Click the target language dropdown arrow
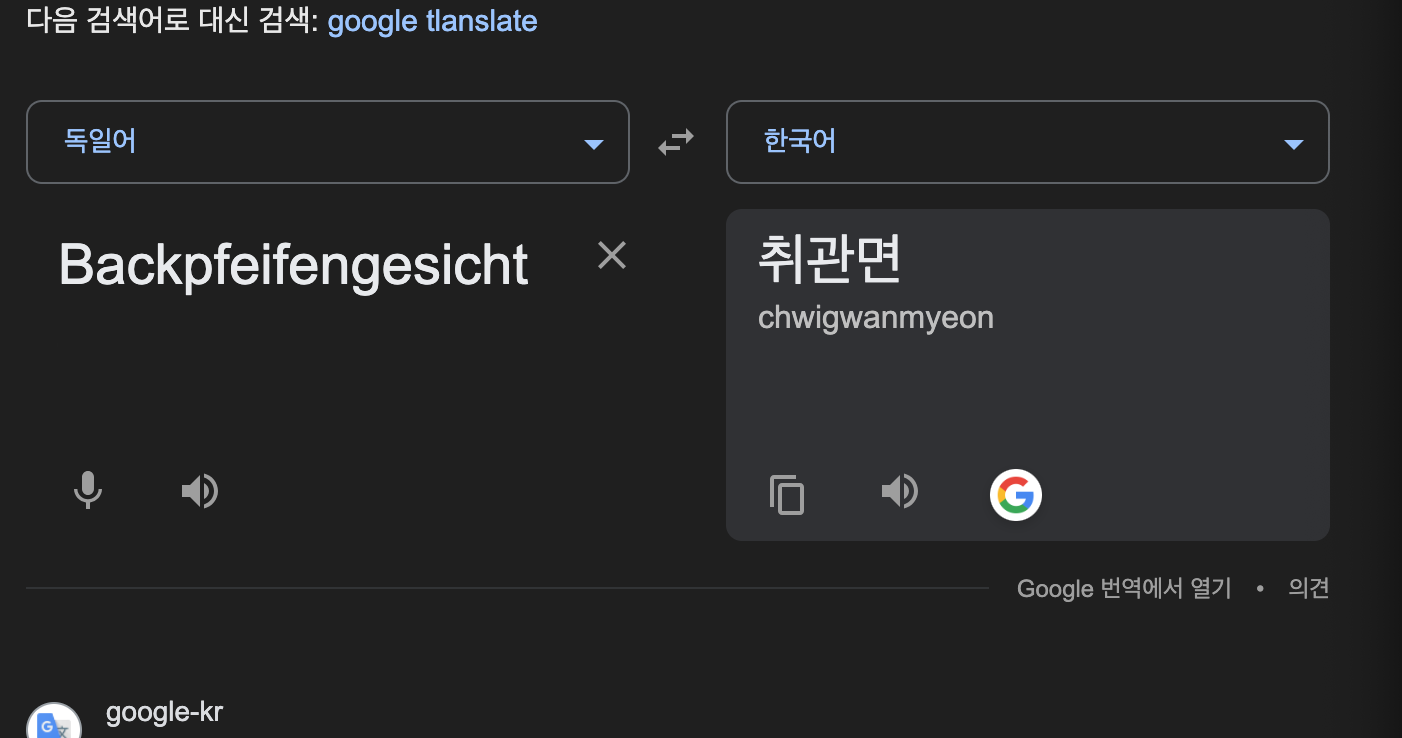1402x738 pixels. 1294,144
